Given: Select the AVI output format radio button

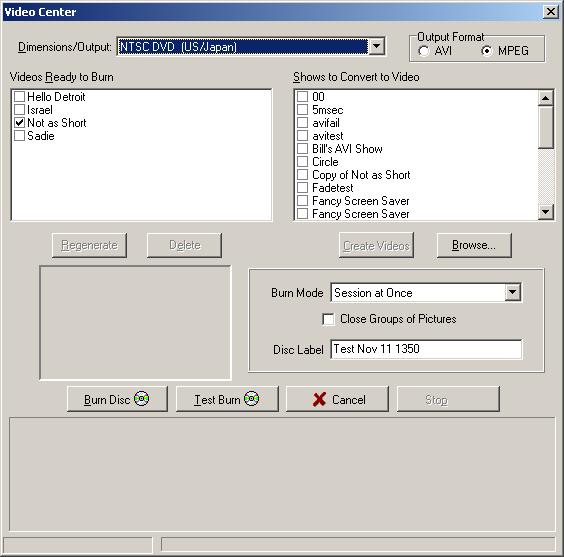Looking at the screenshot, I should [x=424, y=51].
